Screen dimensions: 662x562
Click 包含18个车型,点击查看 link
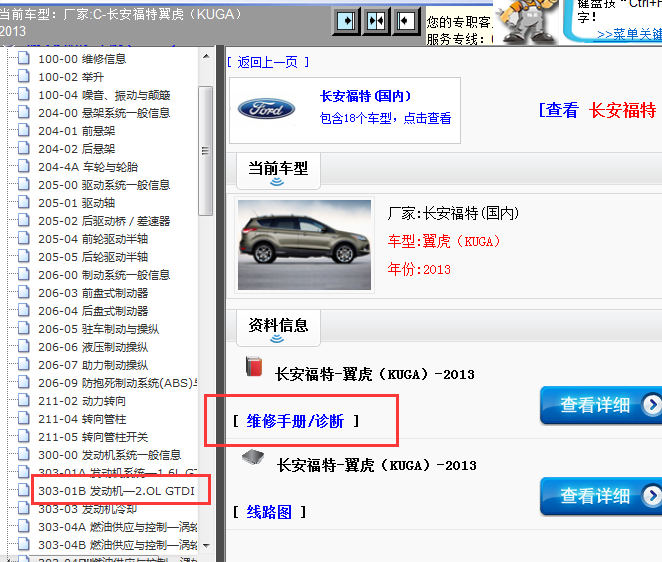tap(385, 118)
